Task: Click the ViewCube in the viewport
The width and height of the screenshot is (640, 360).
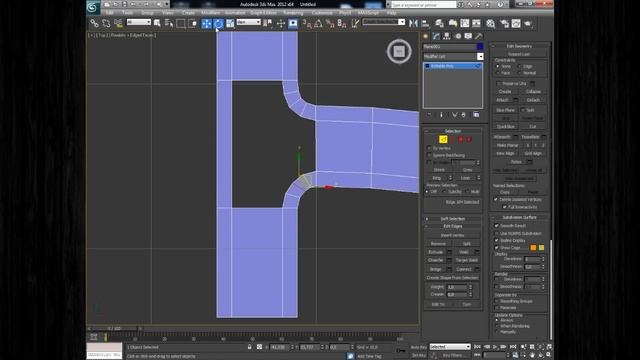Action: pyautogui.click(x=399, y=51)
